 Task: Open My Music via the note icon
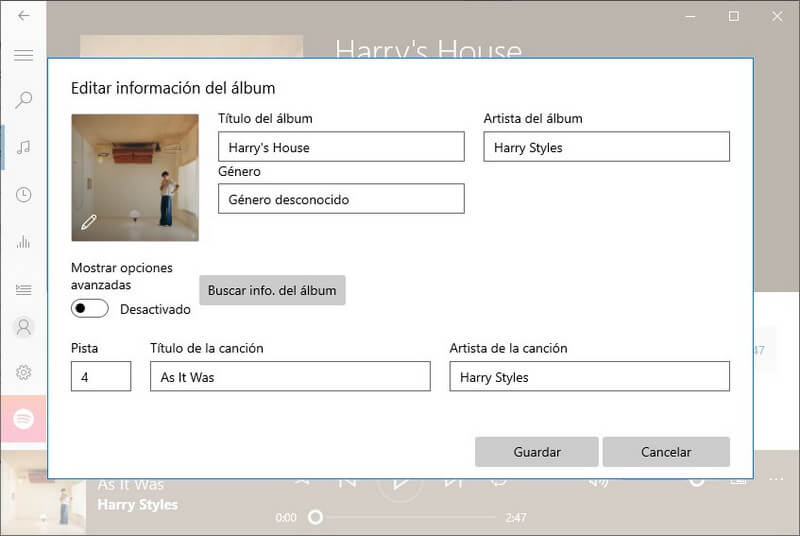[x=23, y=147]
